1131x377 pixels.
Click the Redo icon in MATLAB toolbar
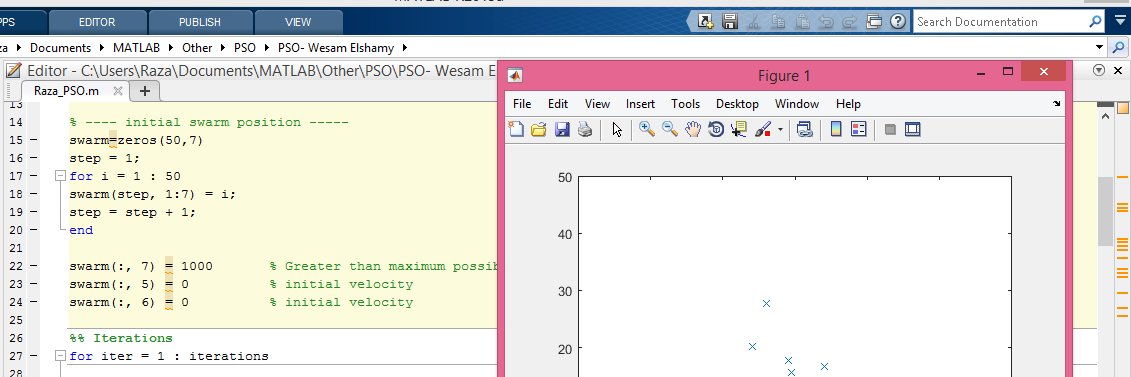(849, 22)
